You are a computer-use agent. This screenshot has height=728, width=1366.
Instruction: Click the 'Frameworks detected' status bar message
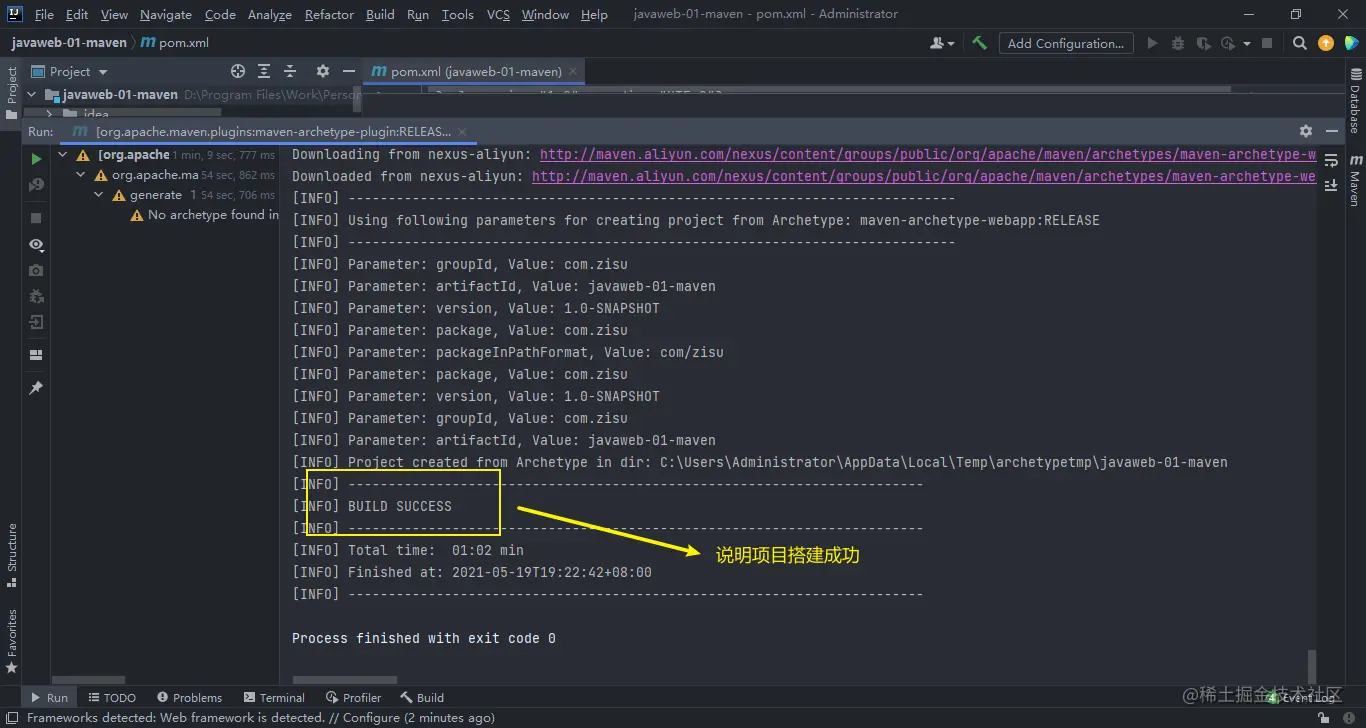coord(260,717)
